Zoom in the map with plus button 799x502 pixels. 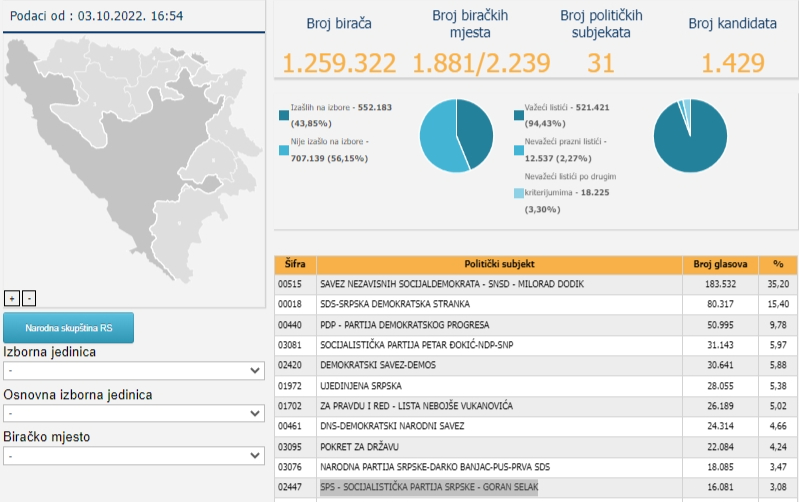click(x=12, y=298)
